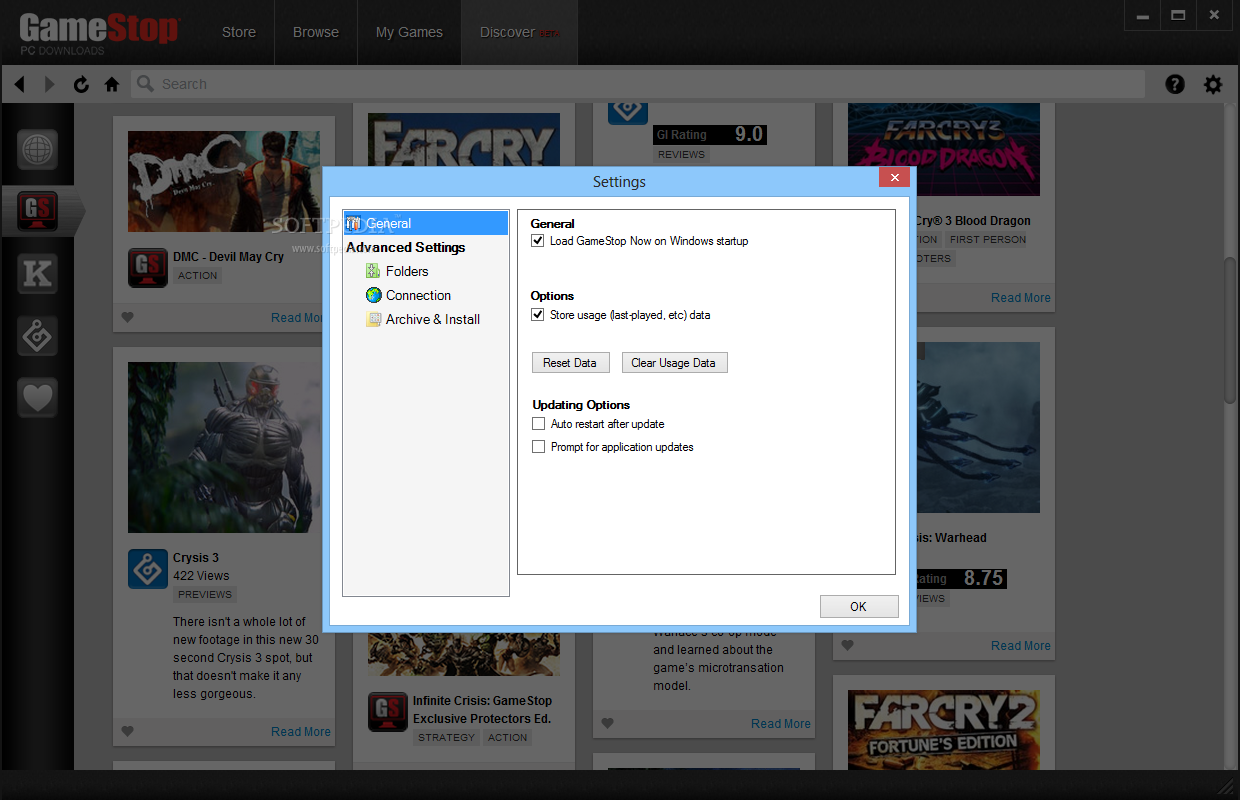
Task: Minimize the GameStop window
Action: click(x=1143, y=15)
